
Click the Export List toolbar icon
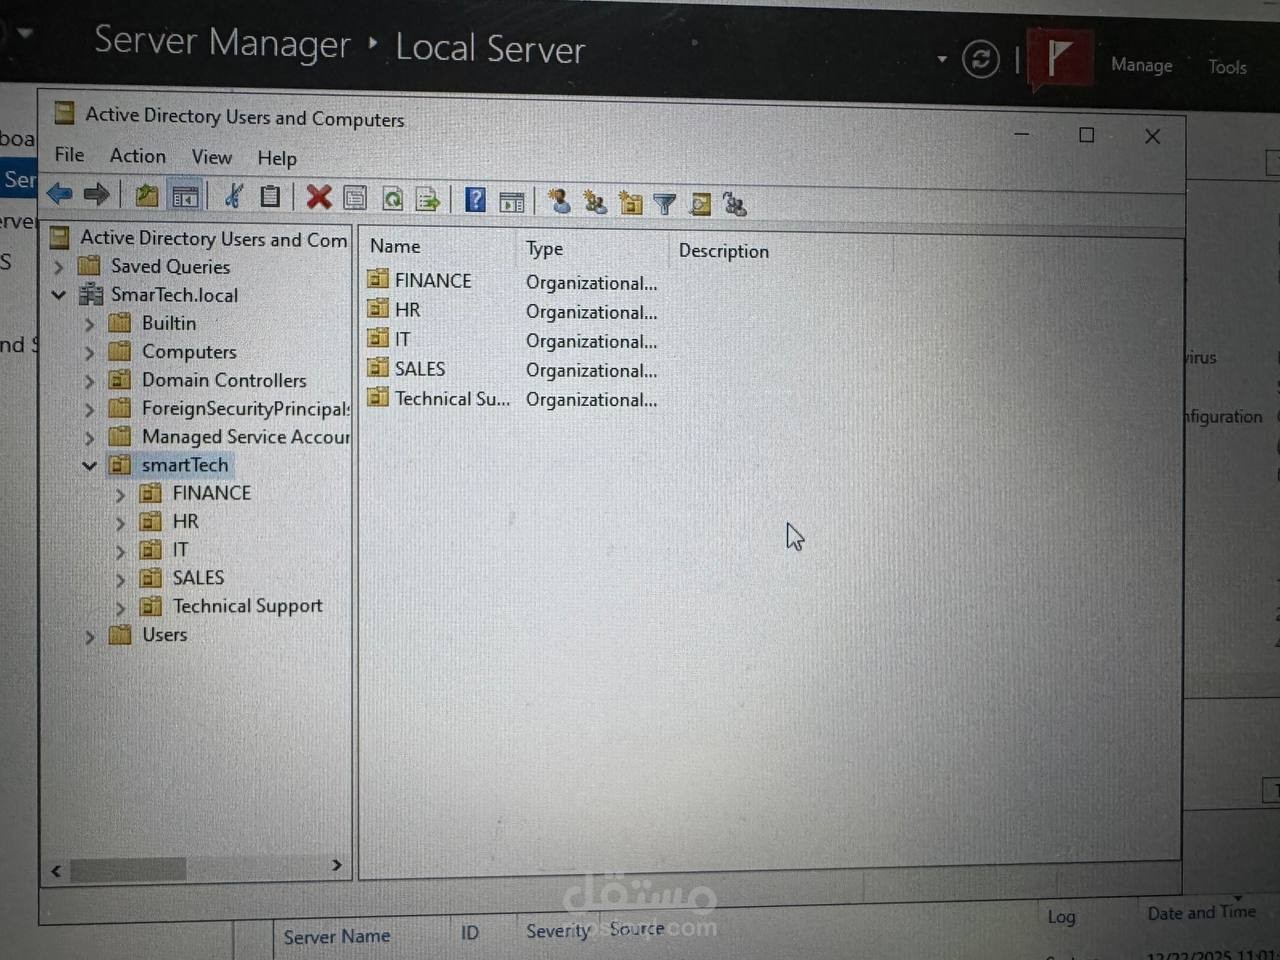(x=428, y=199)
